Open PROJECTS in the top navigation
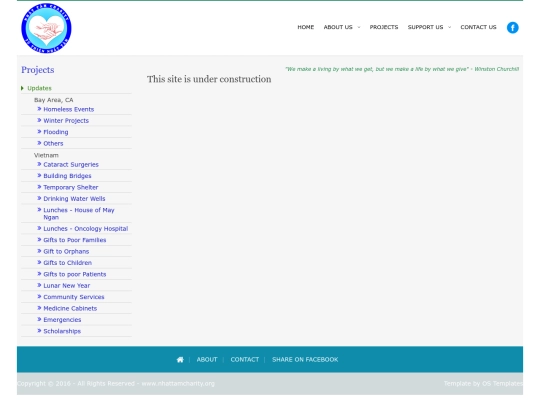 pos(384,27)
